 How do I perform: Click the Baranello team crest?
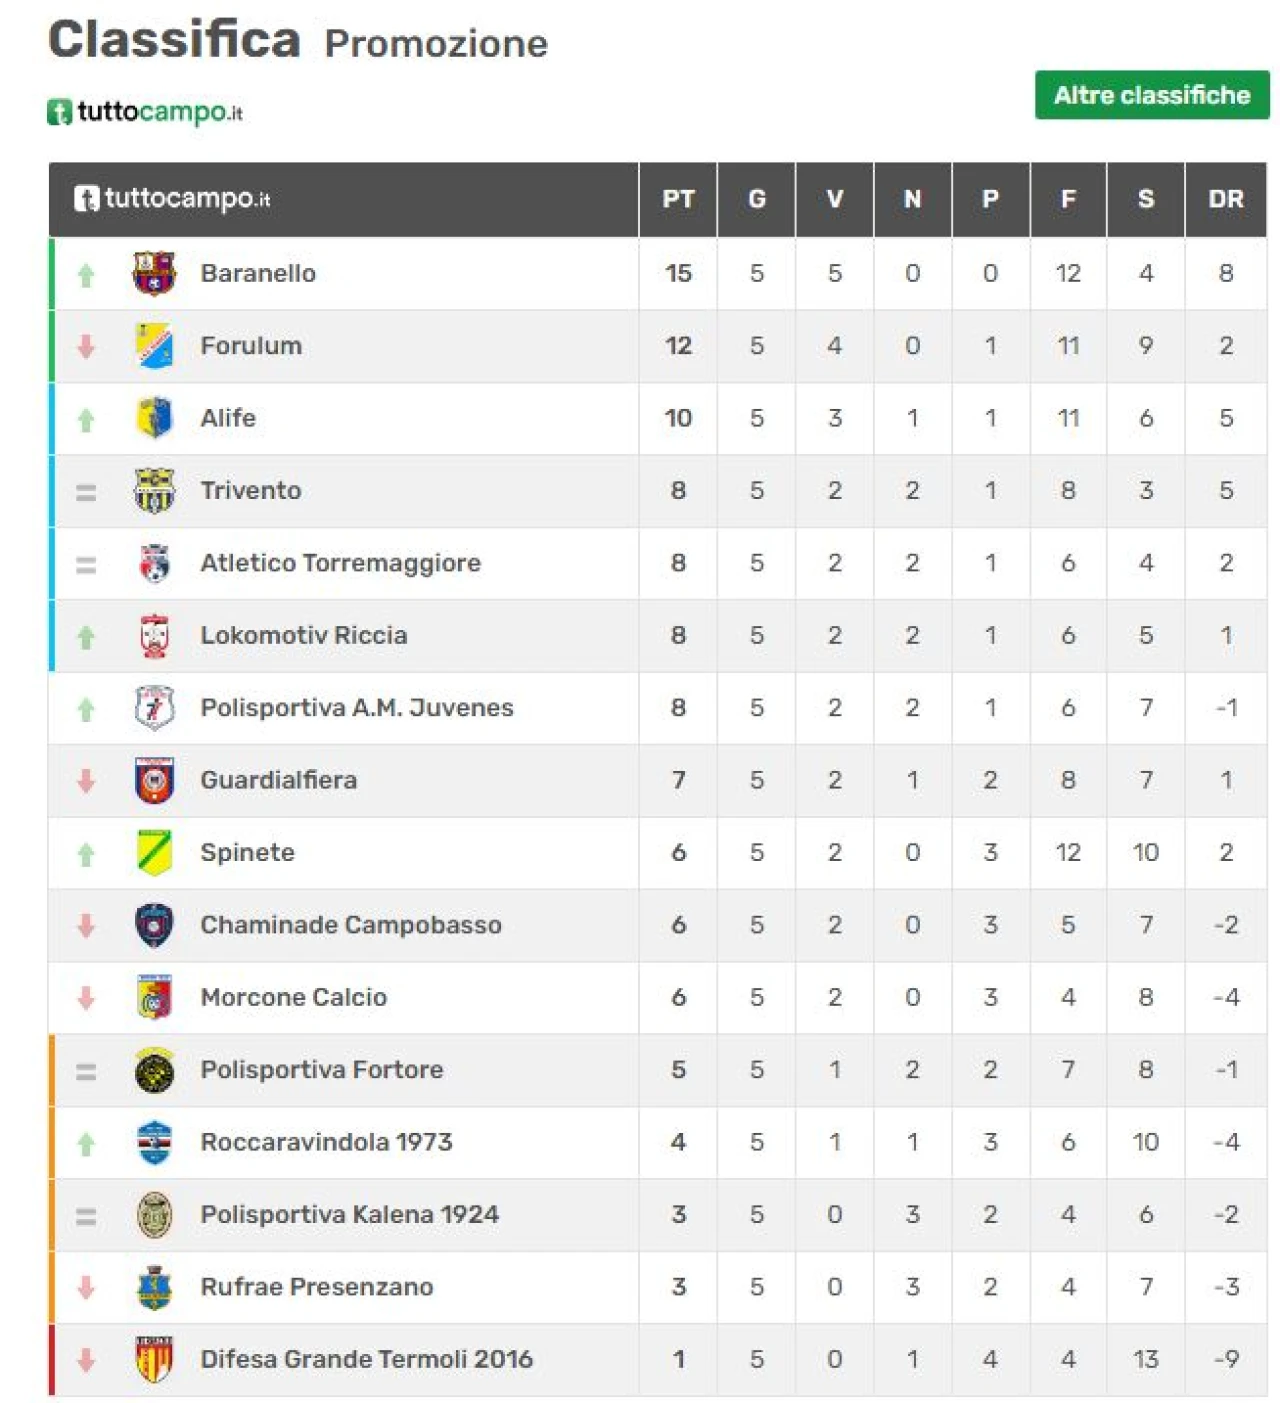coord(154,273)
